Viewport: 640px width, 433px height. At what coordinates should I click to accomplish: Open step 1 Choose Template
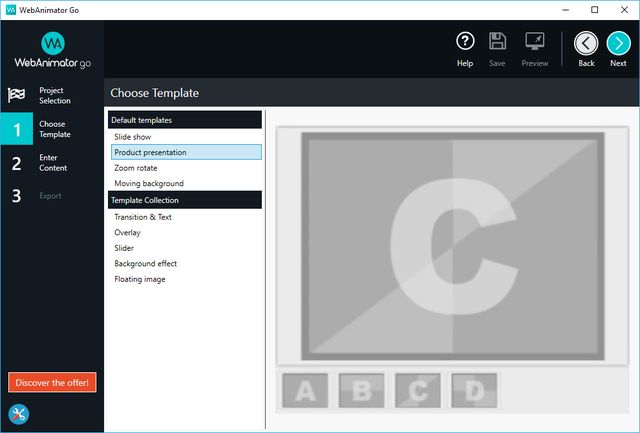[x=52, y=129]
